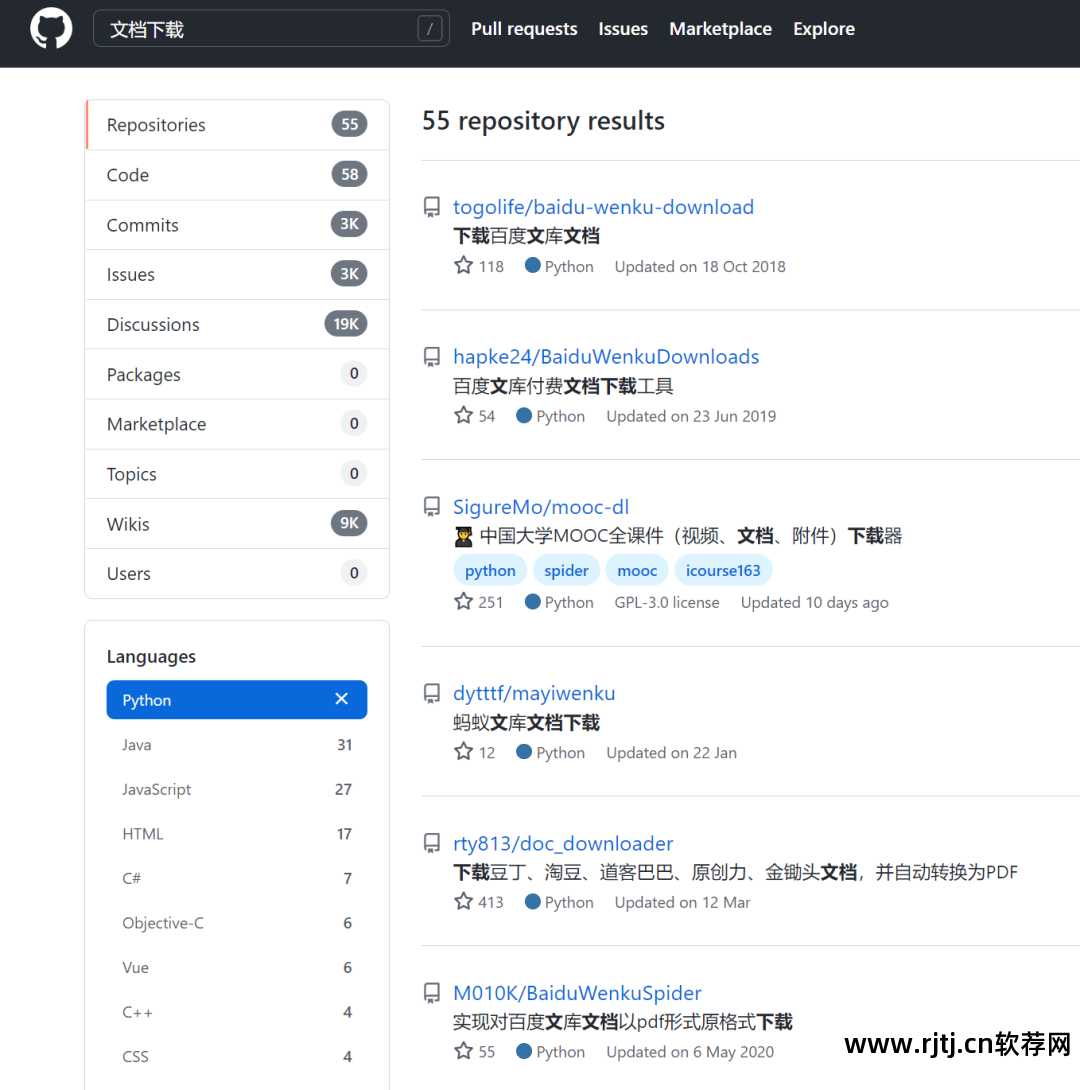Click the star icon showing 413 stars
Viewport: 1080px width, 1090px height.
[464, 902]
